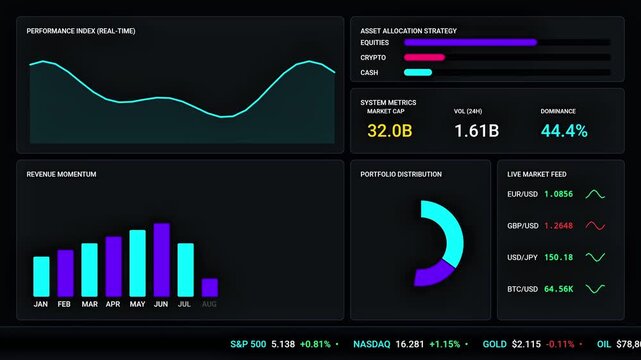641x360 pixels.
Task: Select the Cash cyan allocation bar
Action: coord(418,72)
